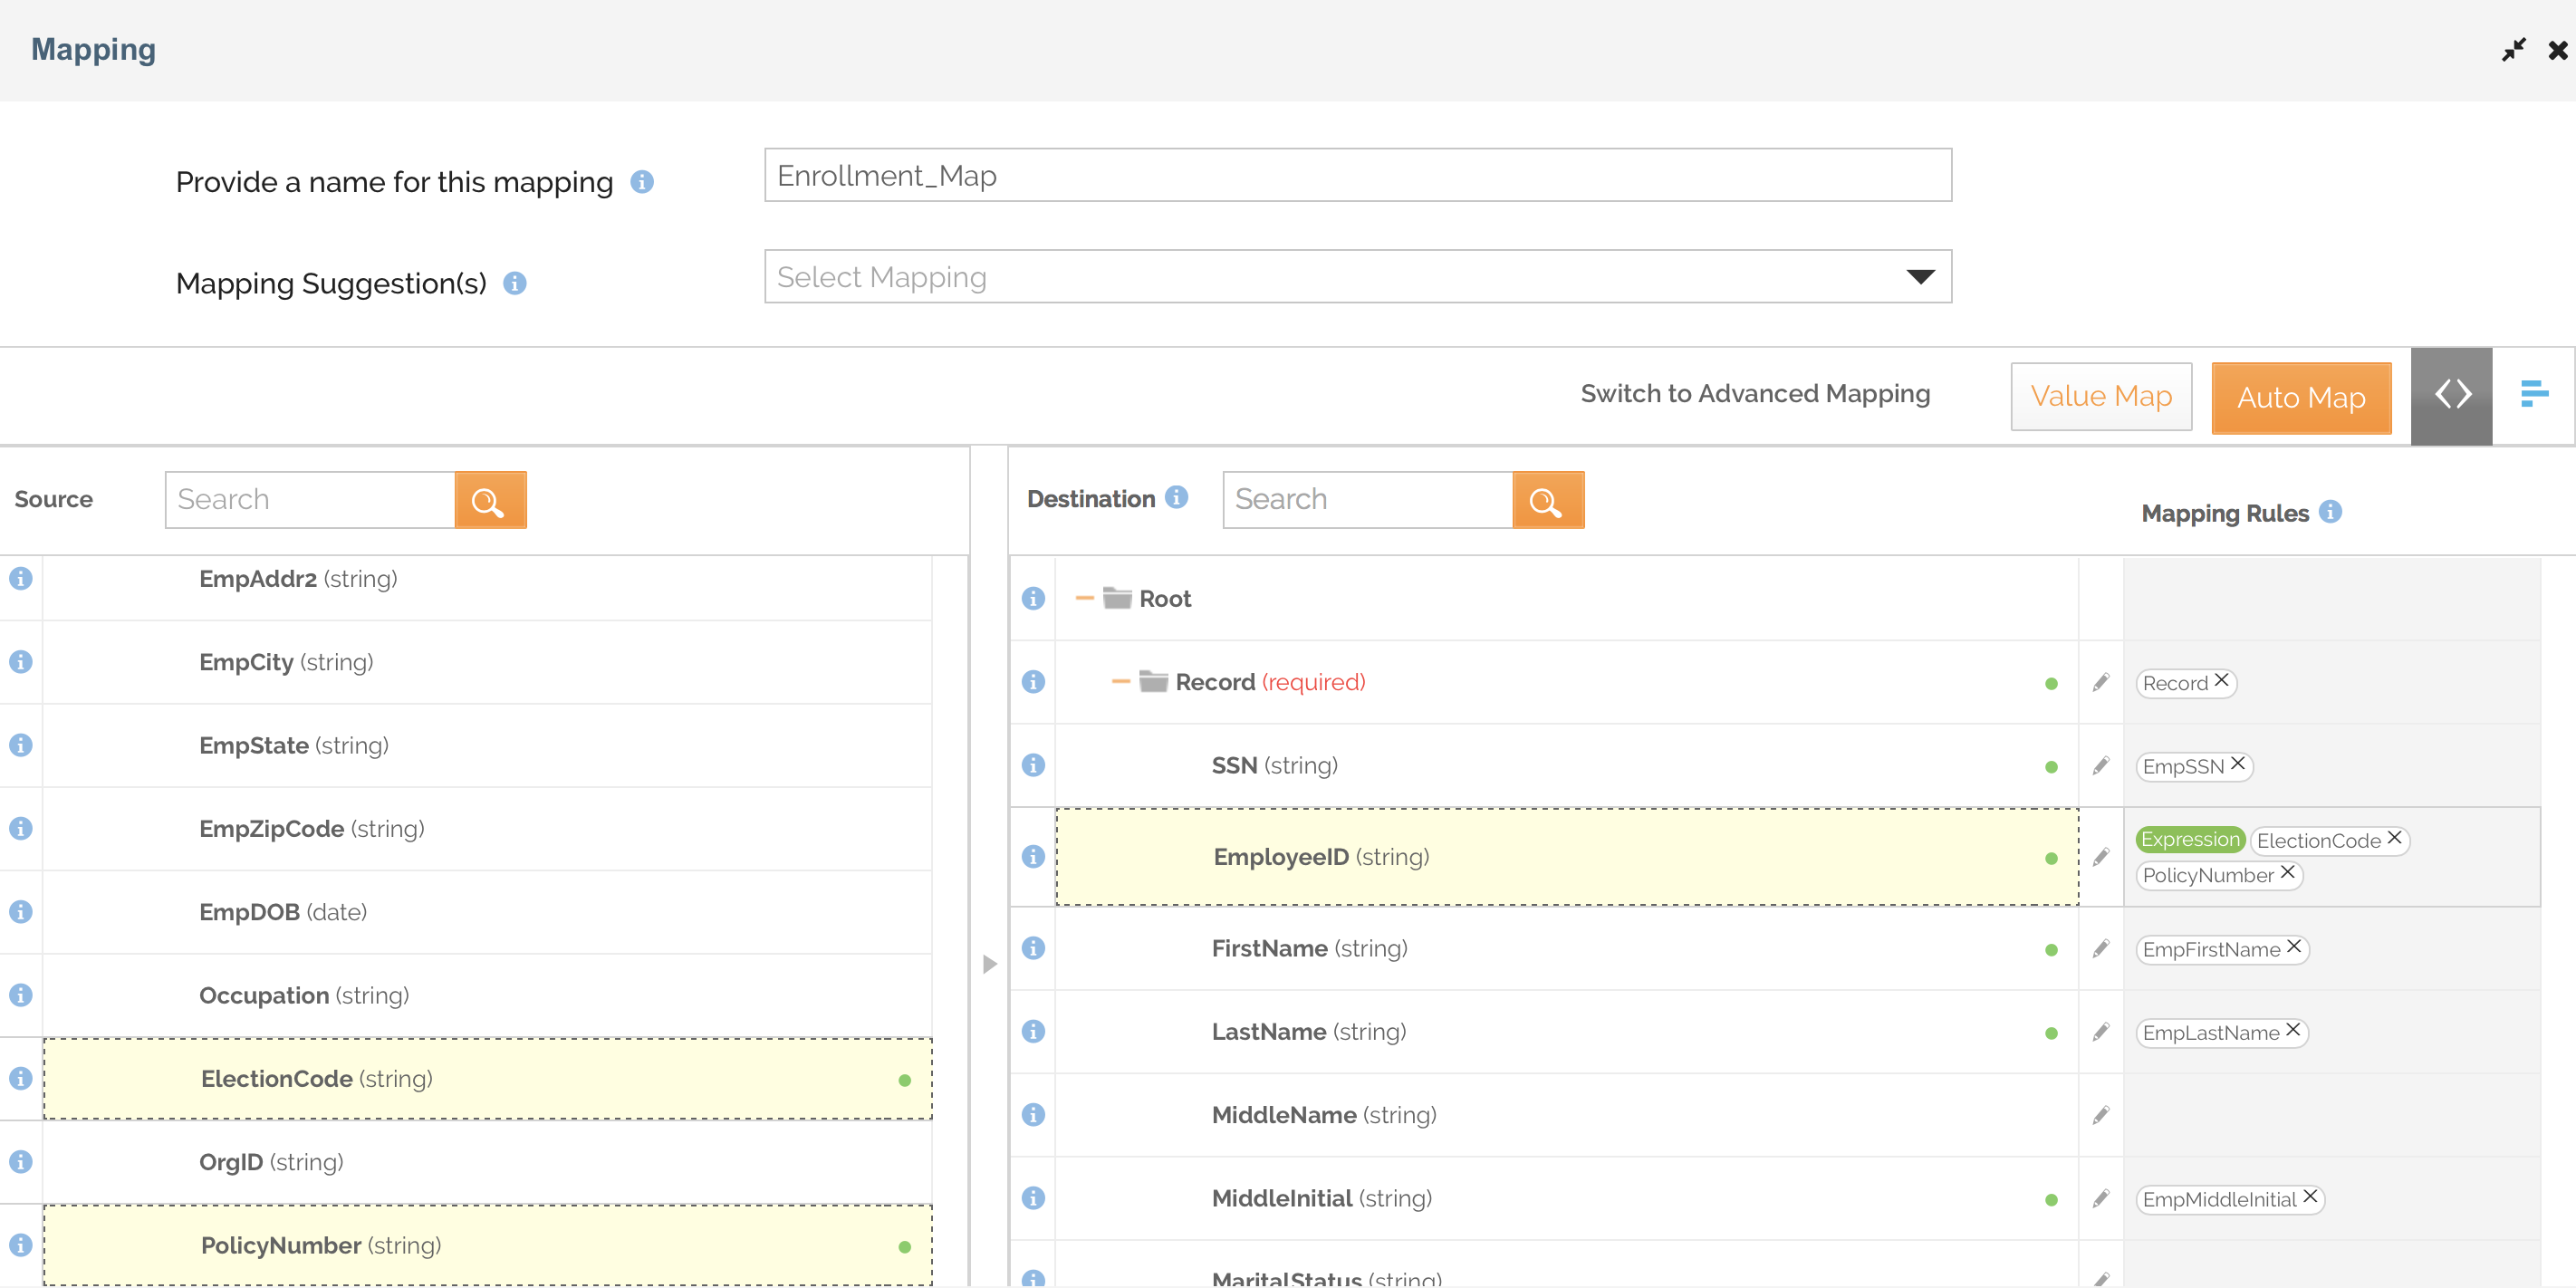This screenshot has width=2576, height=1288.
Task: Switch to Advanced Mapping
Action: (1754, 394)
